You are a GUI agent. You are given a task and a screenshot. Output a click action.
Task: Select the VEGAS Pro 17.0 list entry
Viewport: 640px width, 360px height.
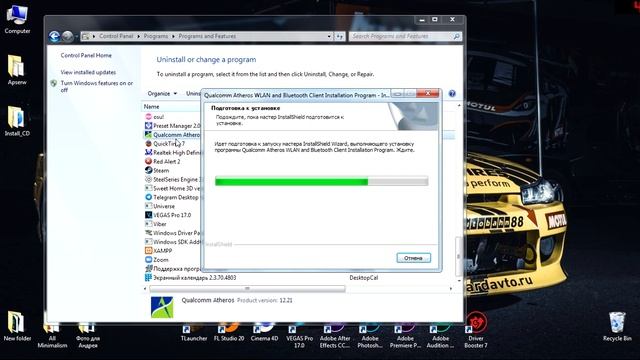pyautogui.click(x=168, y=215)
